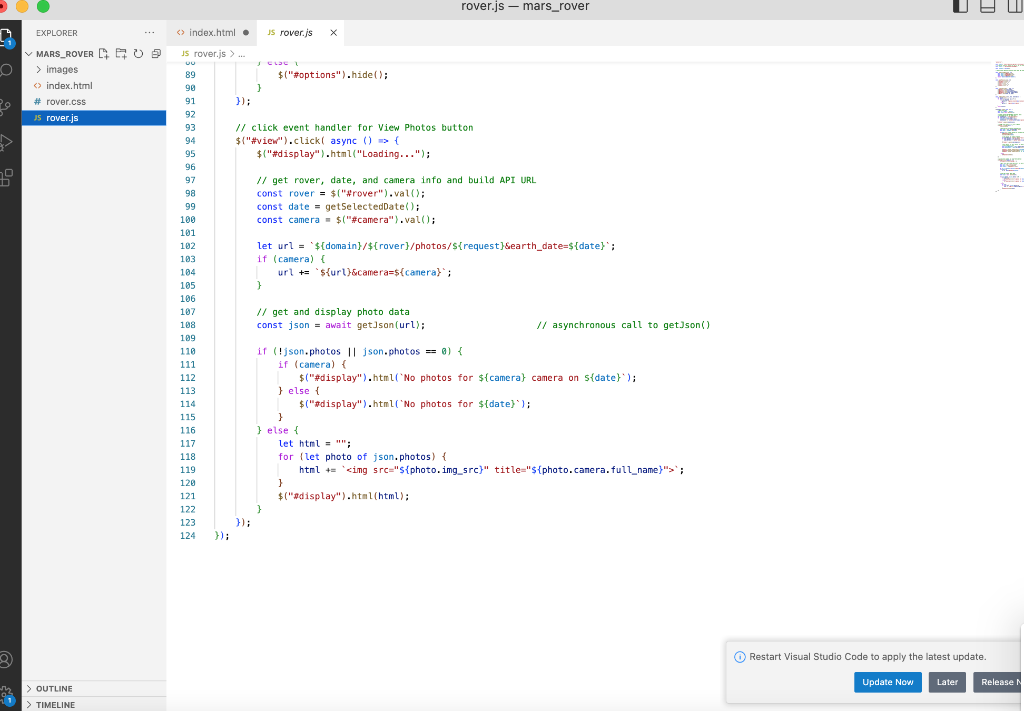Open rover.css from the file tree
This screenshot has width=1024, height=711.
click(66, 102)
